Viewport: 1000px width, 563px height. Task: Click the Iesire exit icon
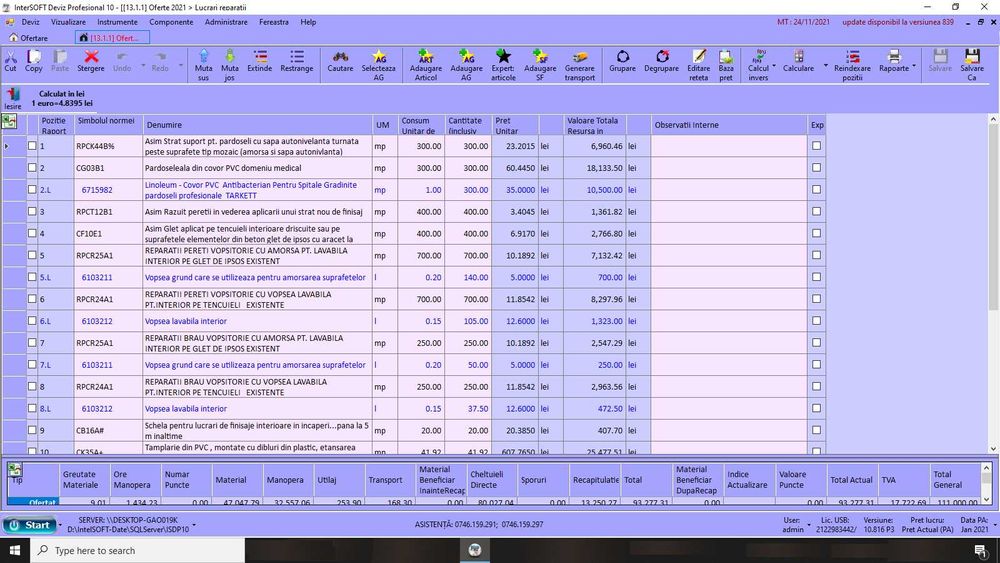pyautogui.click(x=13, y=97)
